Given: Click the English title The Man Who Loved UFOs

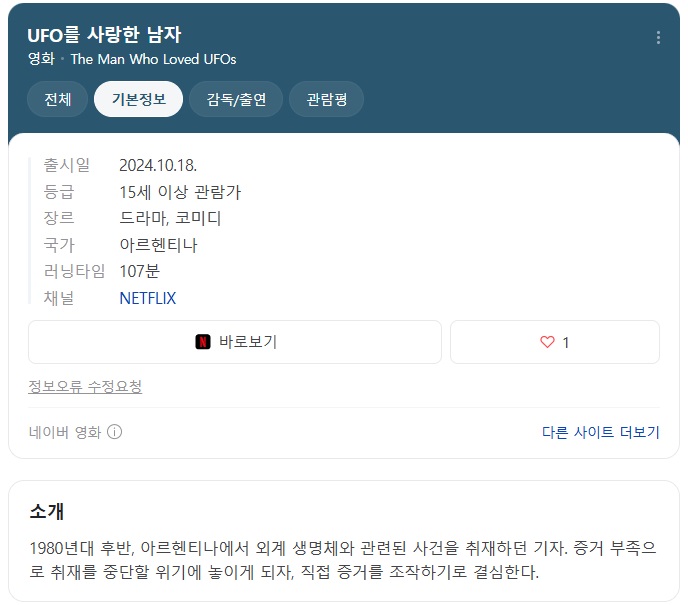Looking at the screenshot, I should click(x=153, y=59).
